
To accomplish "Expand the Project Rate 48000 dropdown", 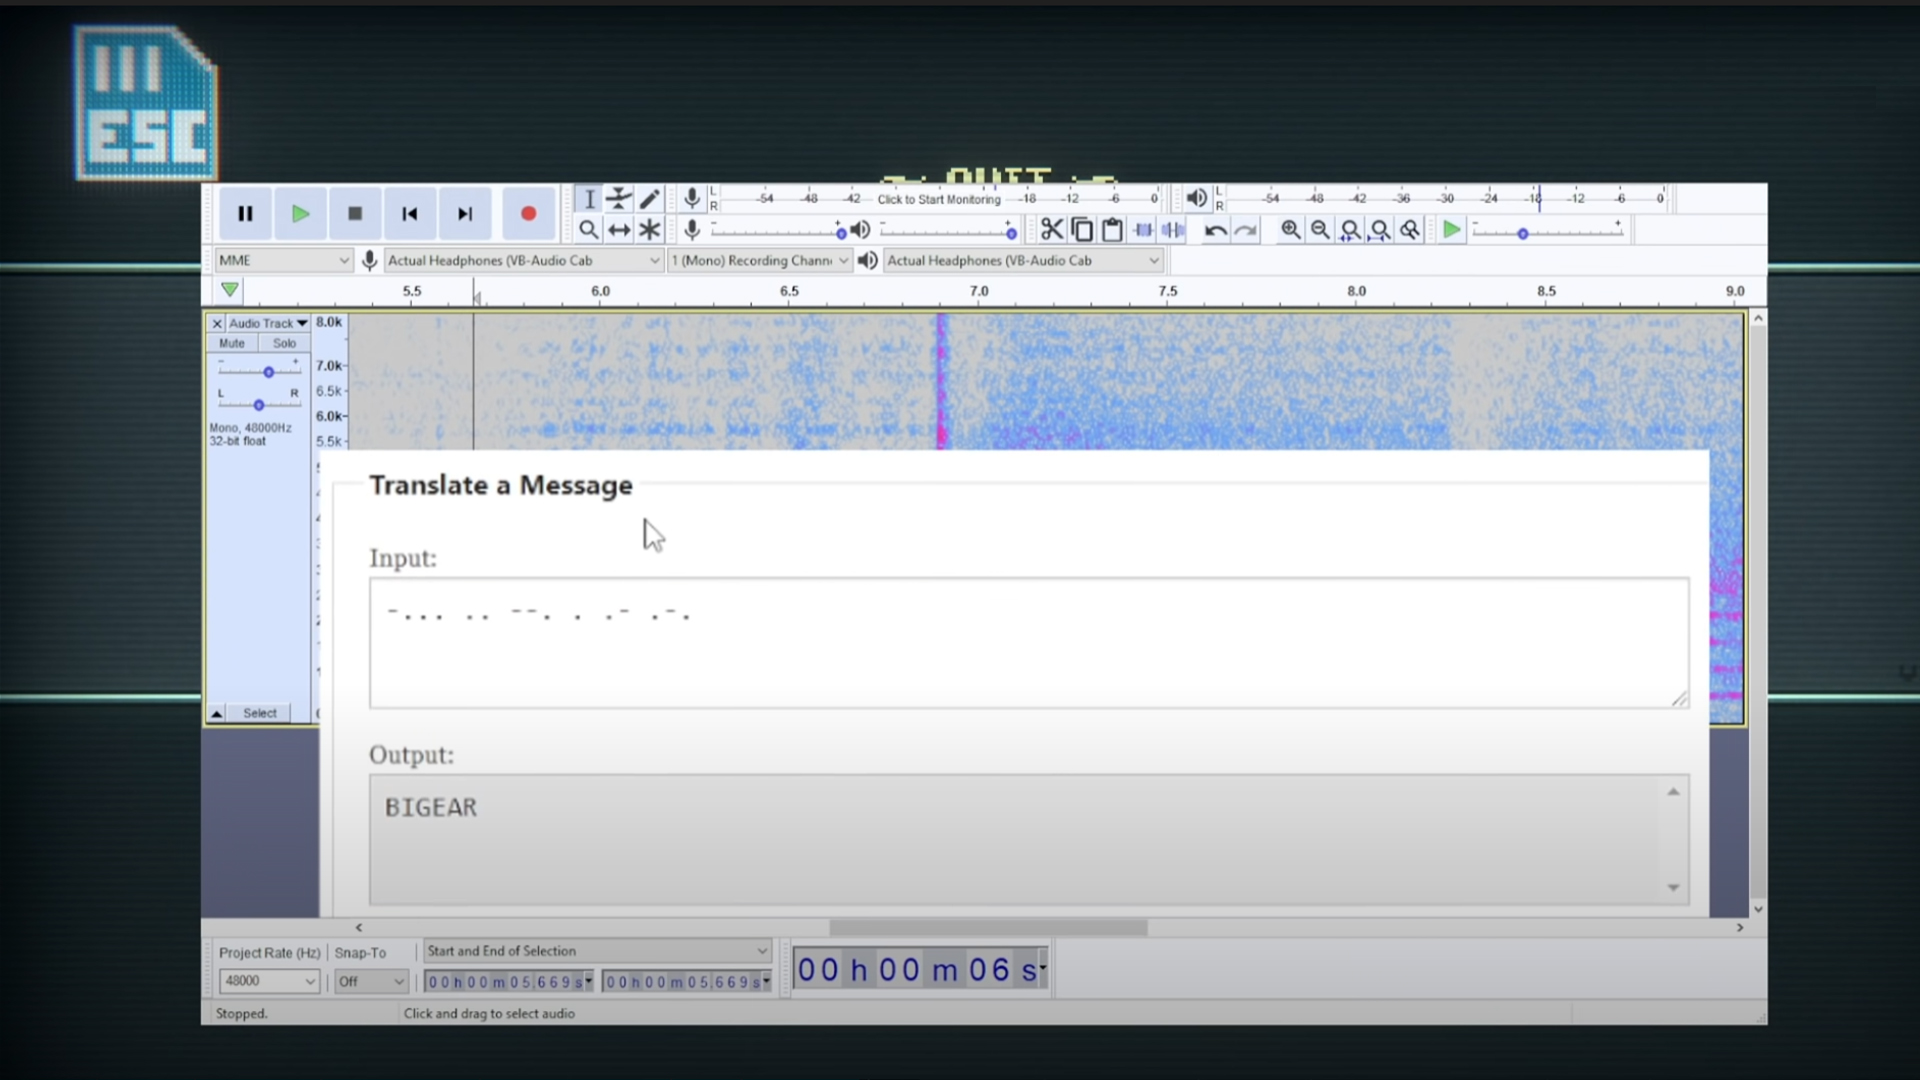I will point(268,981).
